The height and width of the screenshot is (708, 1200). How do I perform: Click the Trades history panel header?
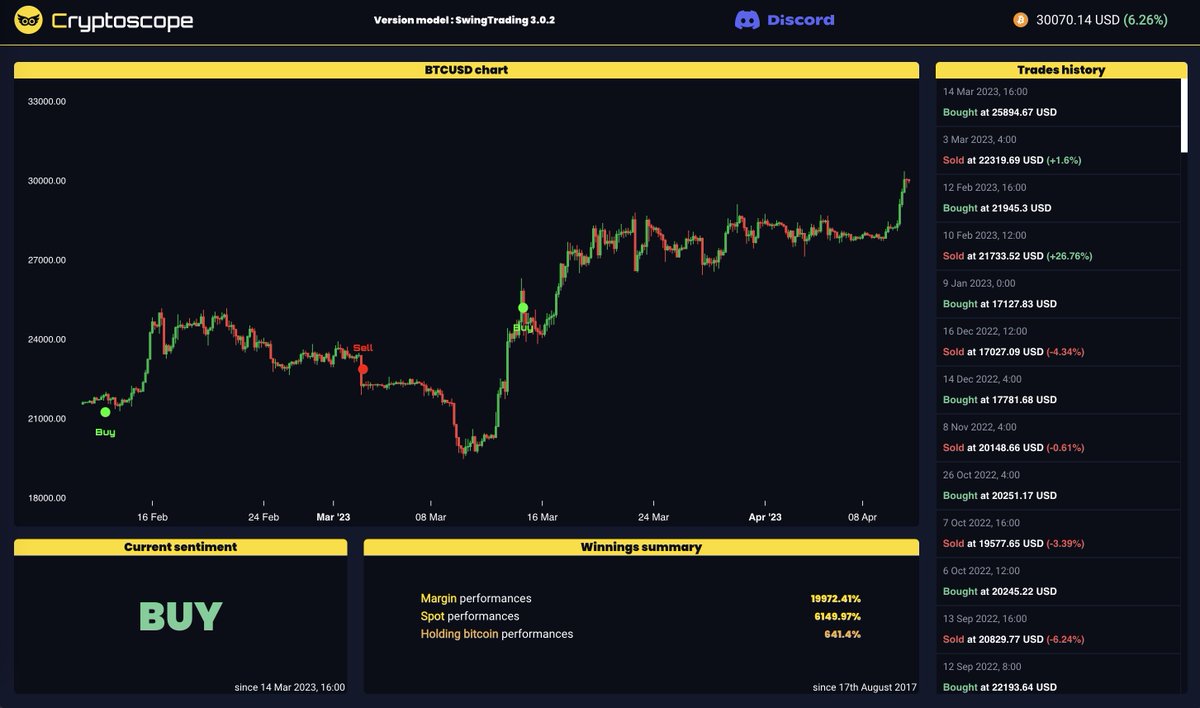pos(1061,70)
